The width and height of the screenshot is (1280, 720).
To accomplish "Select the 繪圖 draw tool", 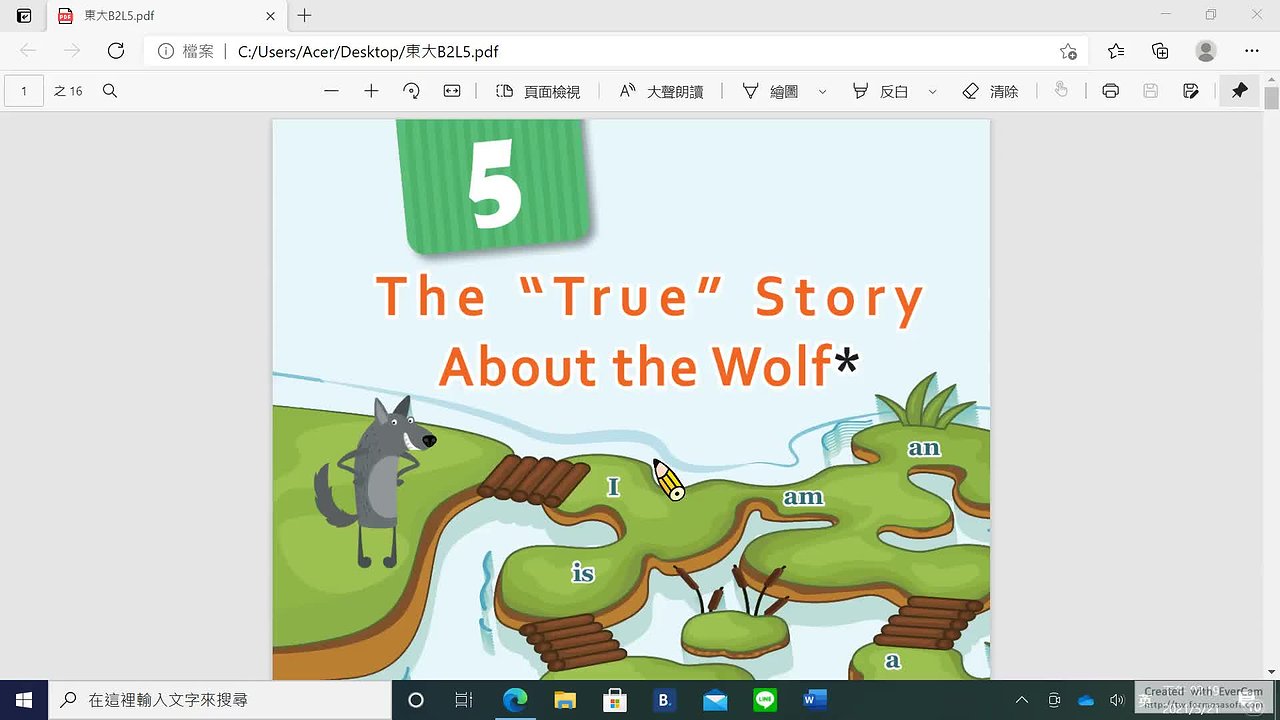I will click(770, 91).
